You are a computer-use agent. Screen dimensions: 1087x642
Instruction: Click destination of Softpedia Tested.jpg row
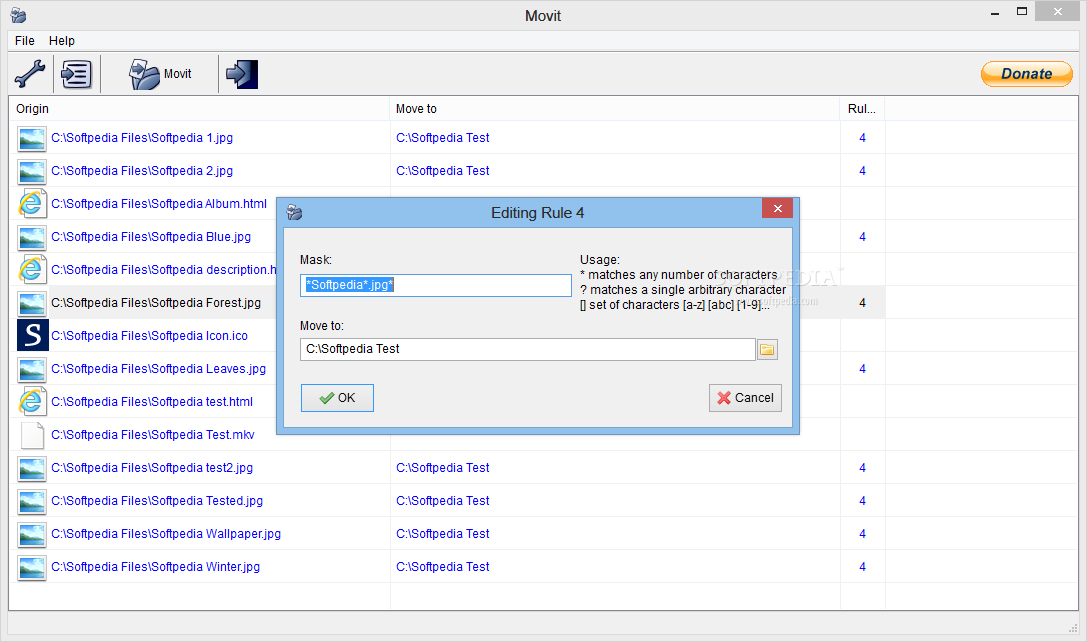coord(442,501)
